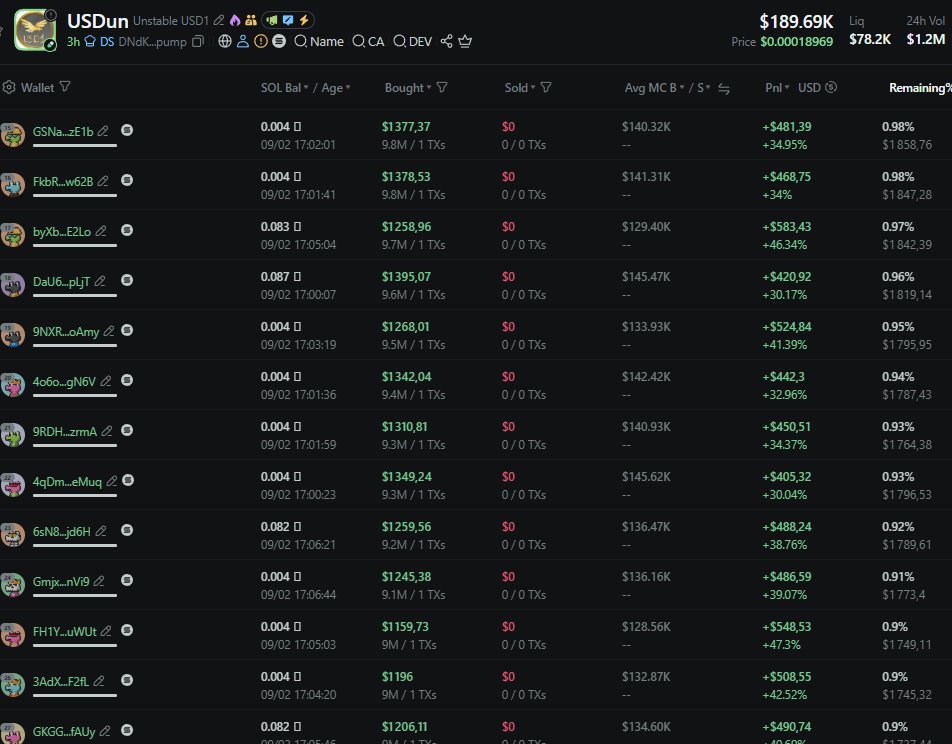Toggle USD currency display
The height and width of the screenshot is (744, 952).
[817, 87]
